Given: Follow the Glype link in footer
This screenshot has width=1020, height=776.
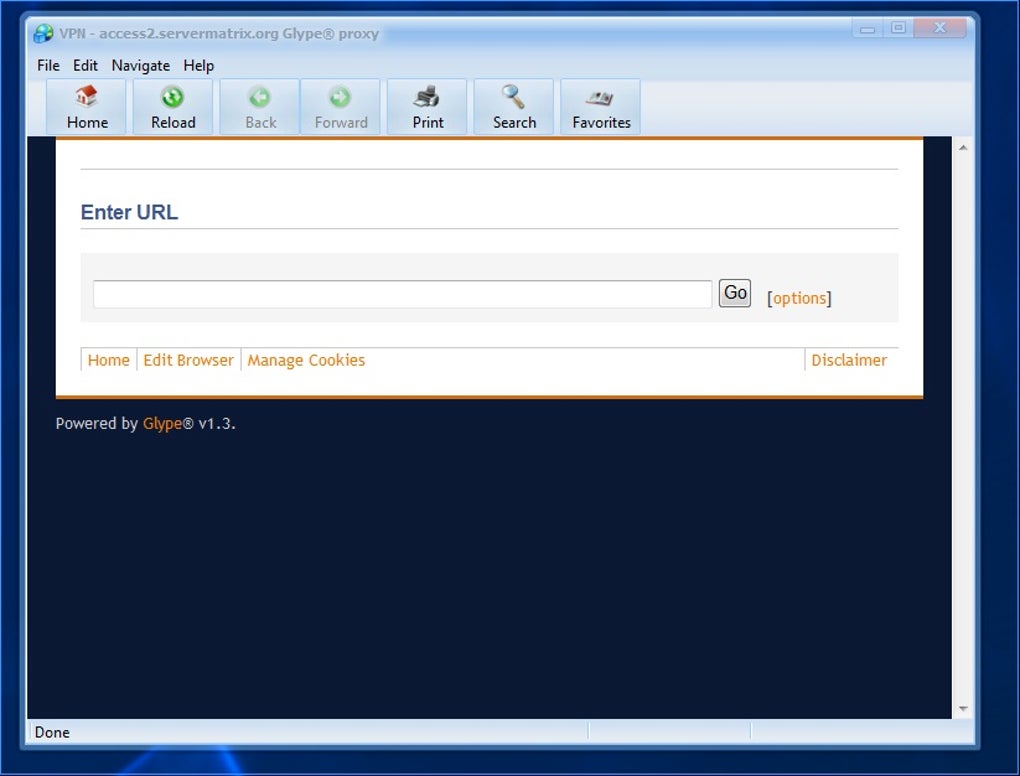Looking at the screenshot, I should (162, 423).
